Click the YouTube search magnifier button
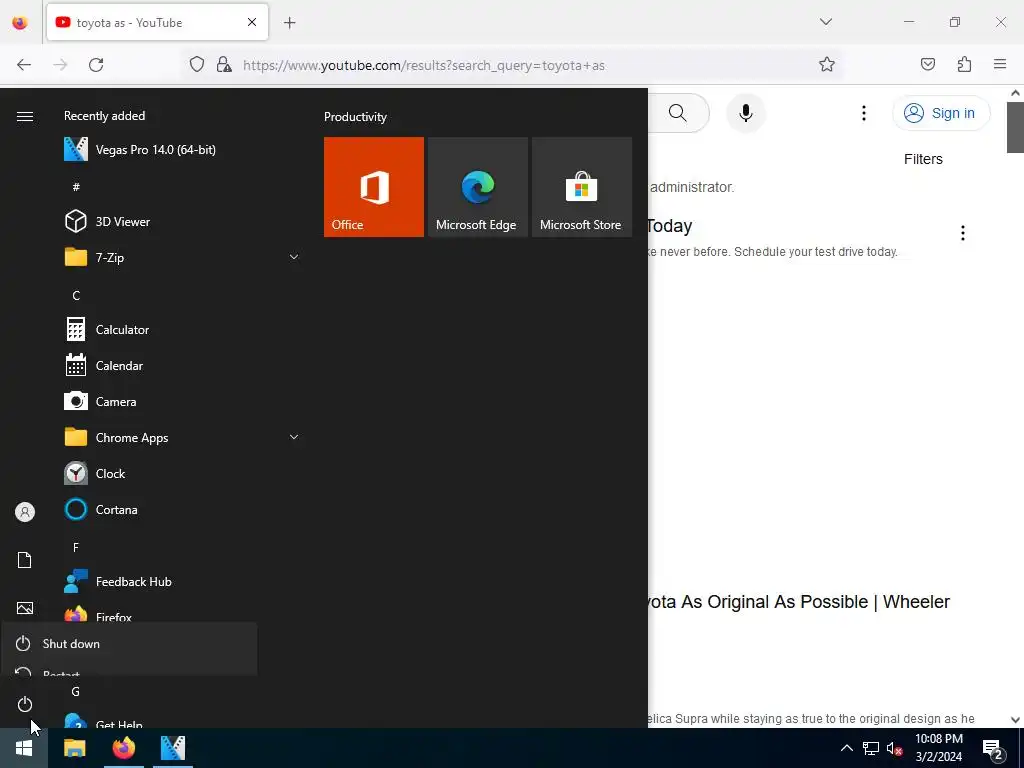This screenshot has width=1024, height=768. (678, 113)
